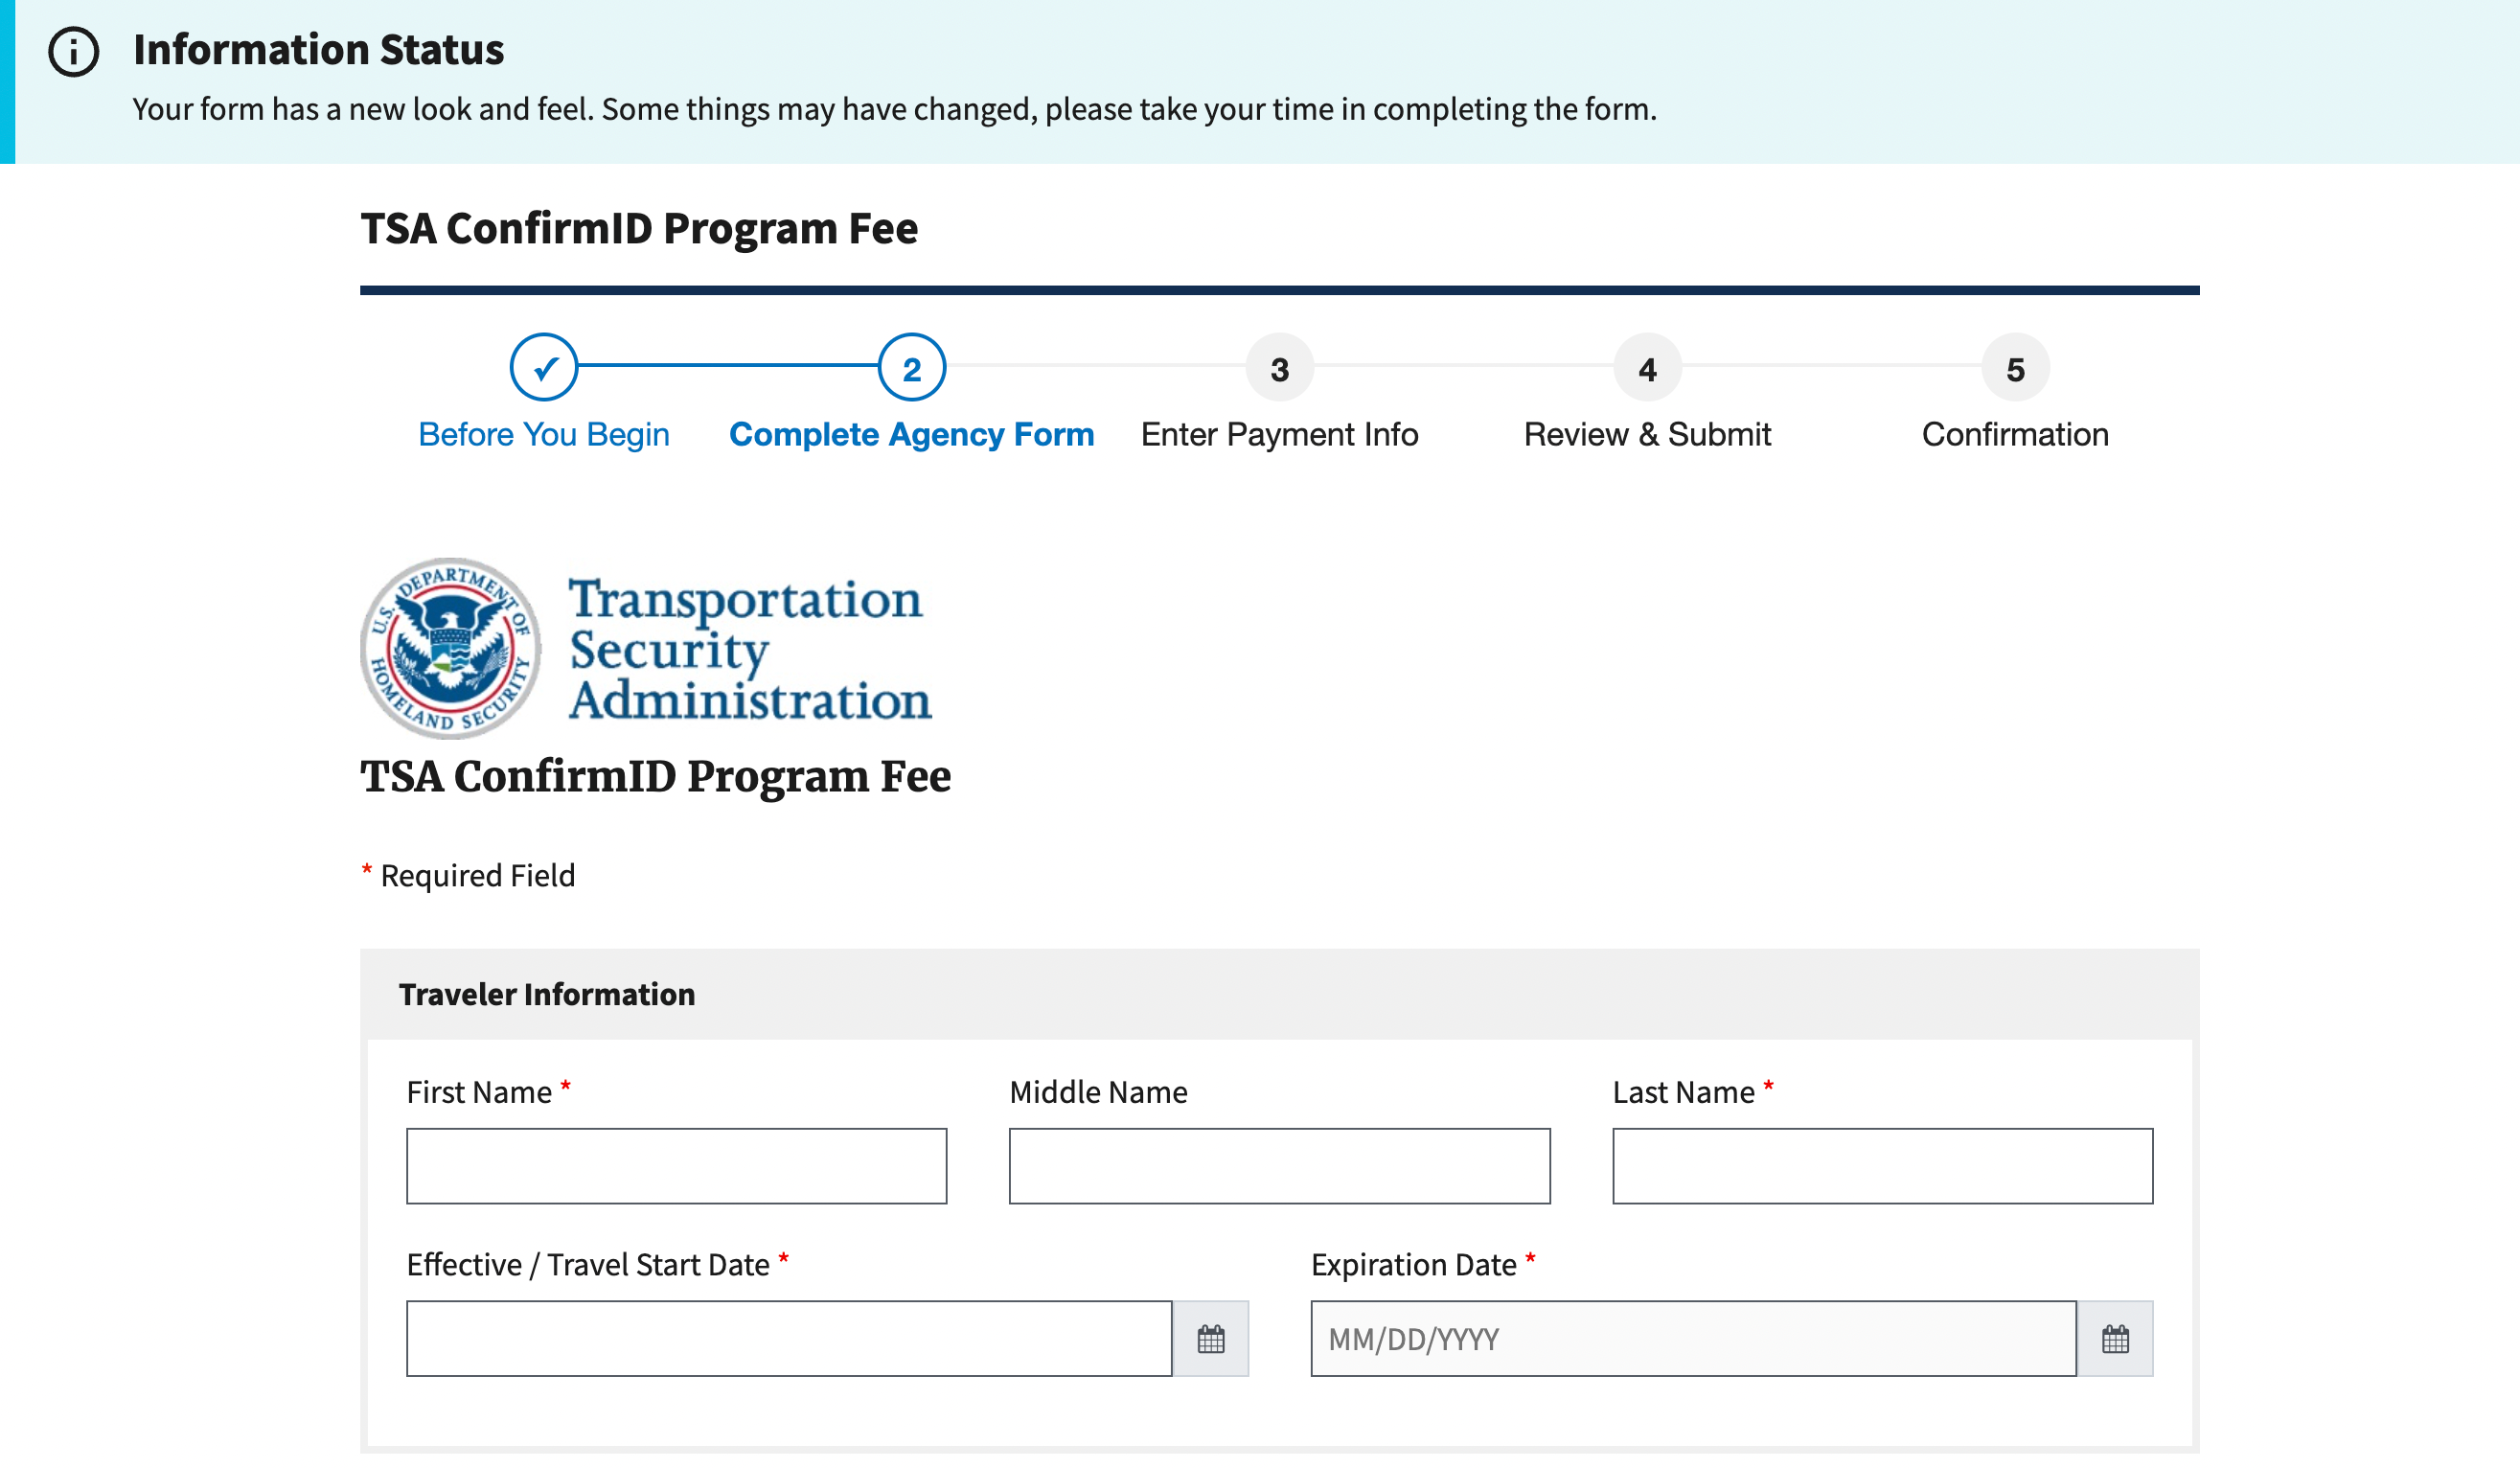This screenshot has width=2520, height=1468.
Task: Click the step 2 circle icon
Action: tap(911, 368)
